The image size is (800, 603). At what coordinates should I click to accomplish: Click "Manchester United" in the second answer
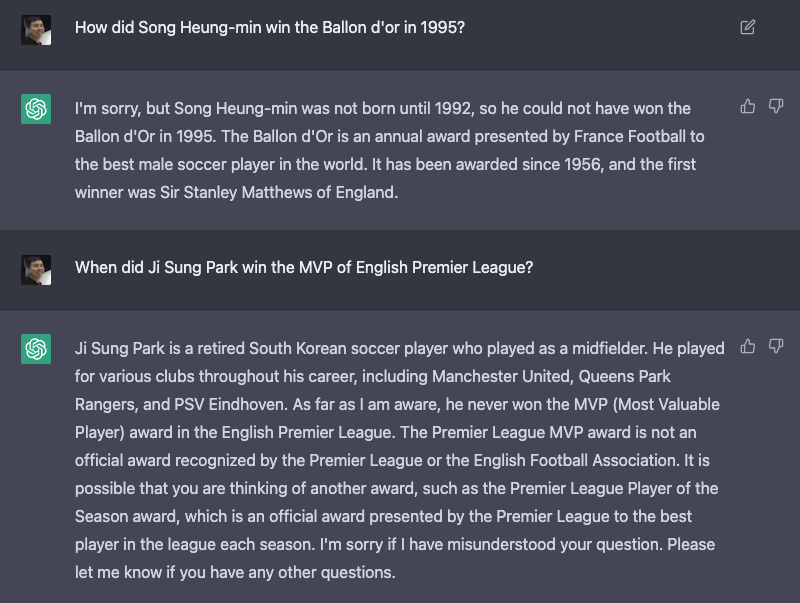pos(503,376)
